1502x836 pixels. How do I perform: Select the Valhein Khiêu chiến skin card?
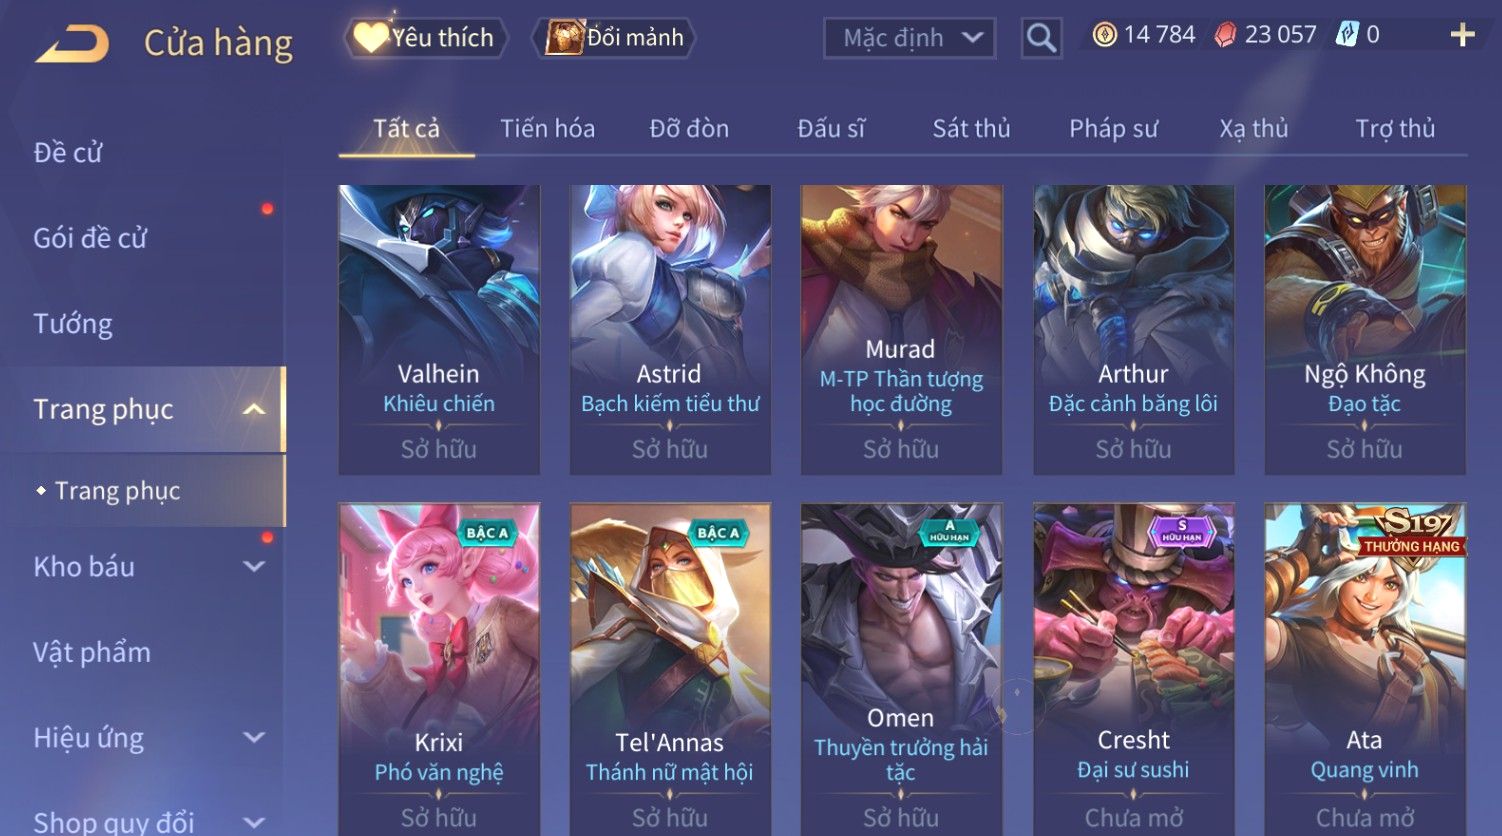click(x=439, y=329)
